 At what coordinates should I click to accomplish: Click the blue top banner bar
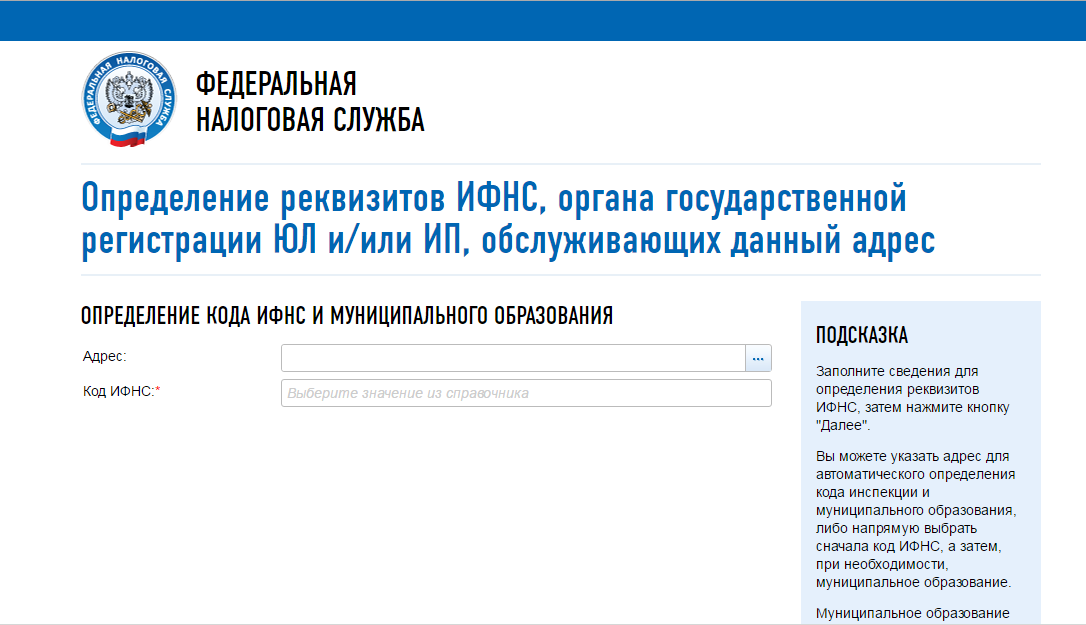(x=543, y=17)
